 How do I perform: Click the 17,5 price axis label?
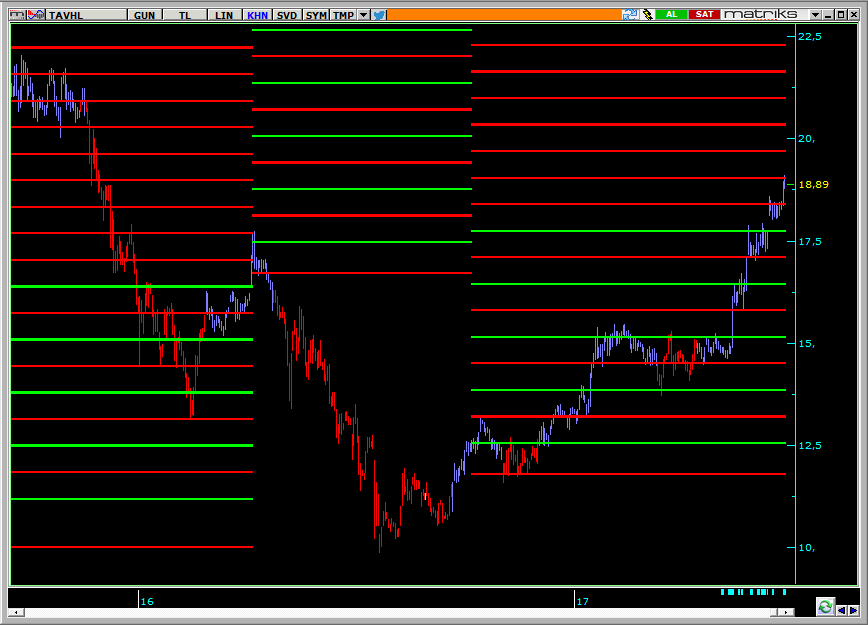point(809,241)
